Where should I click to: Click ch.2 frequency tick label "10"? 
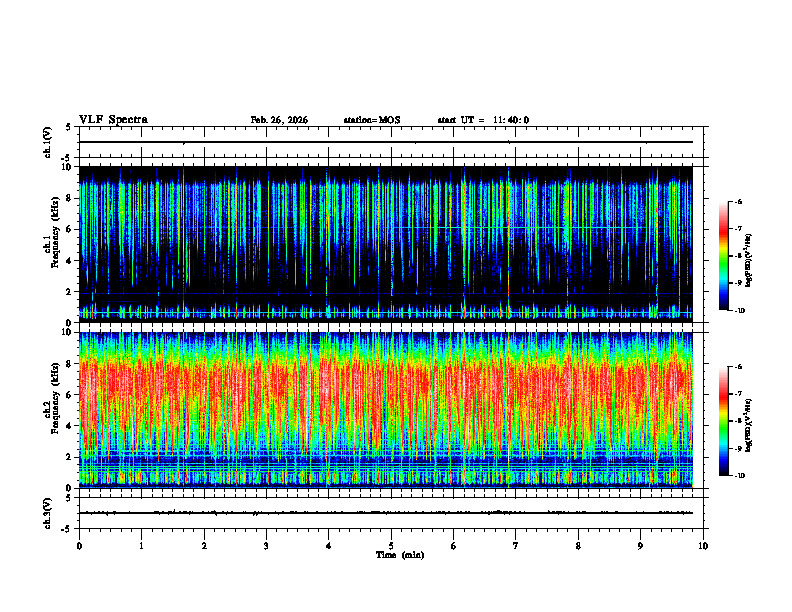click(67, 332)
